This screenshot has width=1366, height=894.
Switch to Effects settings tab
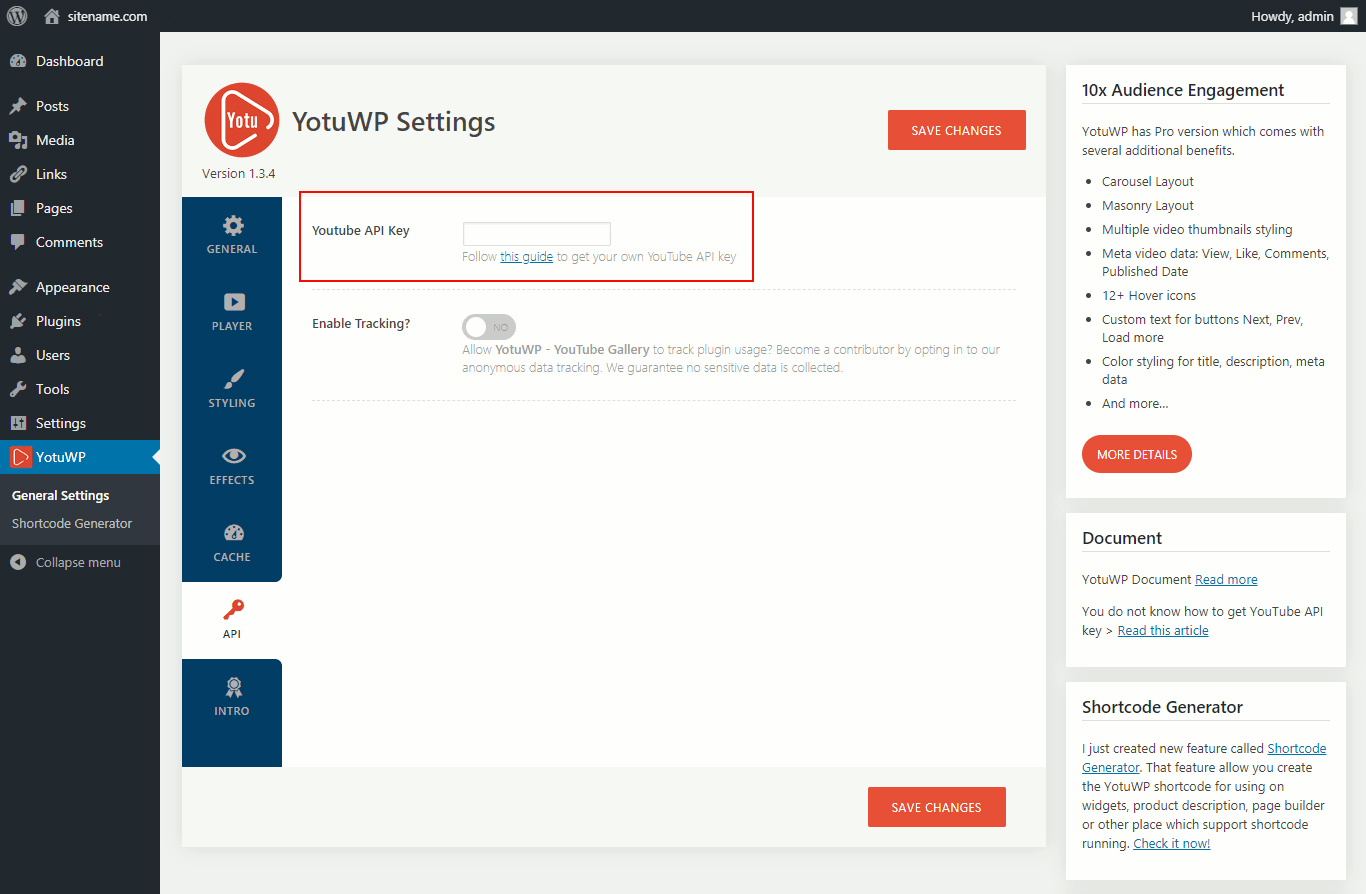point(232,466)
